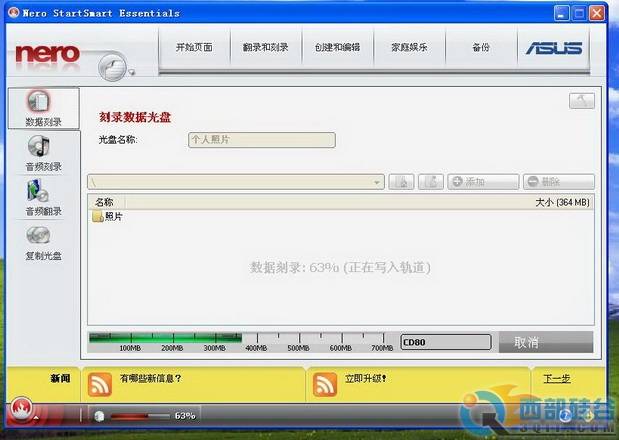Click the 下一步 next link
Viewport: 619px width, 440px height.
pos(557,378)
